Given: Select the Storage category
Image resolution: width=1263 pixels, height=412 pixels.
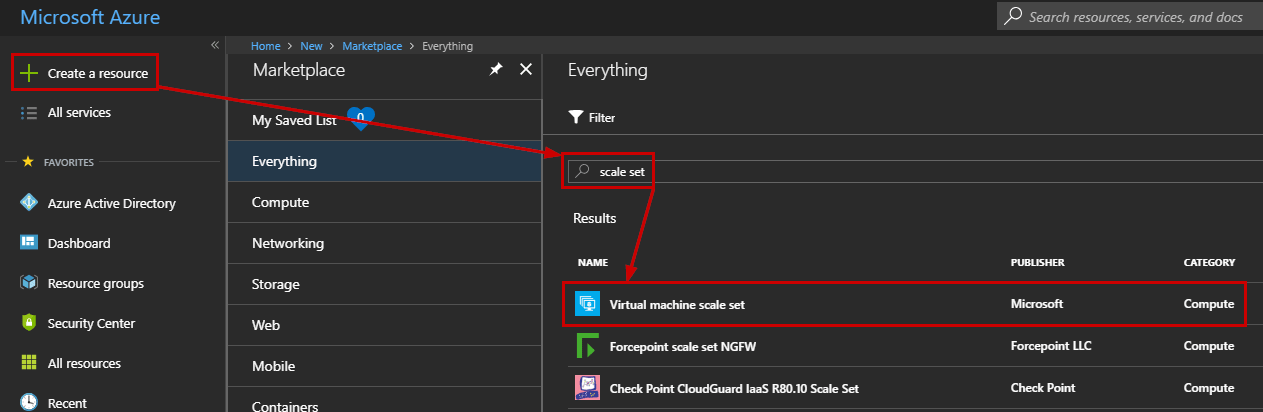Looking at the screenshot, I should 384,284.
